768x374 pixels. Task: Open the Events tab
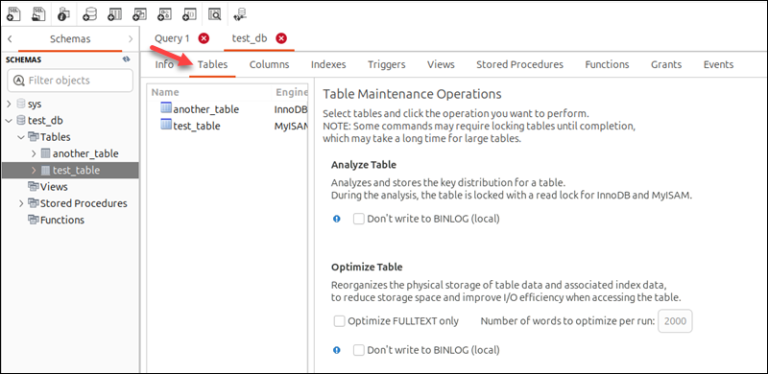(719, 65)
